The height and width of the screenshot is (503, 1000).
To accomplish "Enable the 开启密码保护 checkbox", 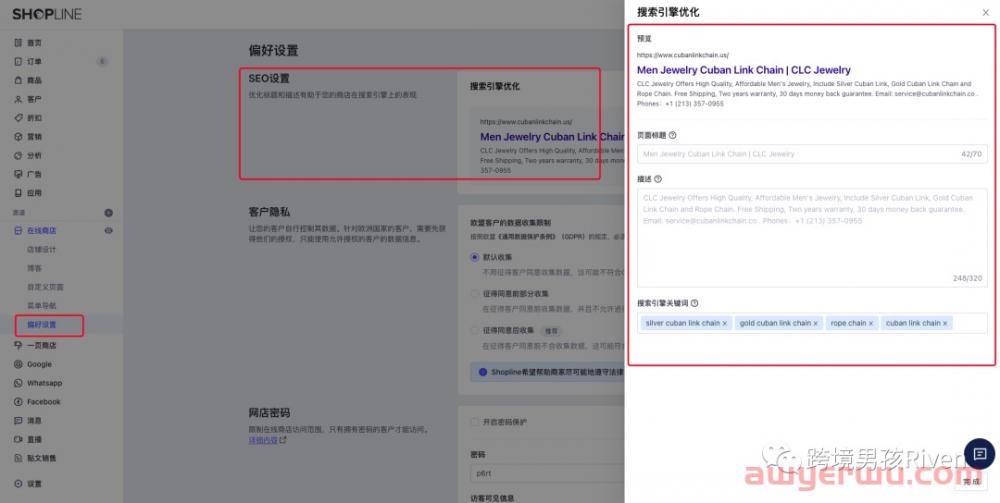I will coord(475,422).
